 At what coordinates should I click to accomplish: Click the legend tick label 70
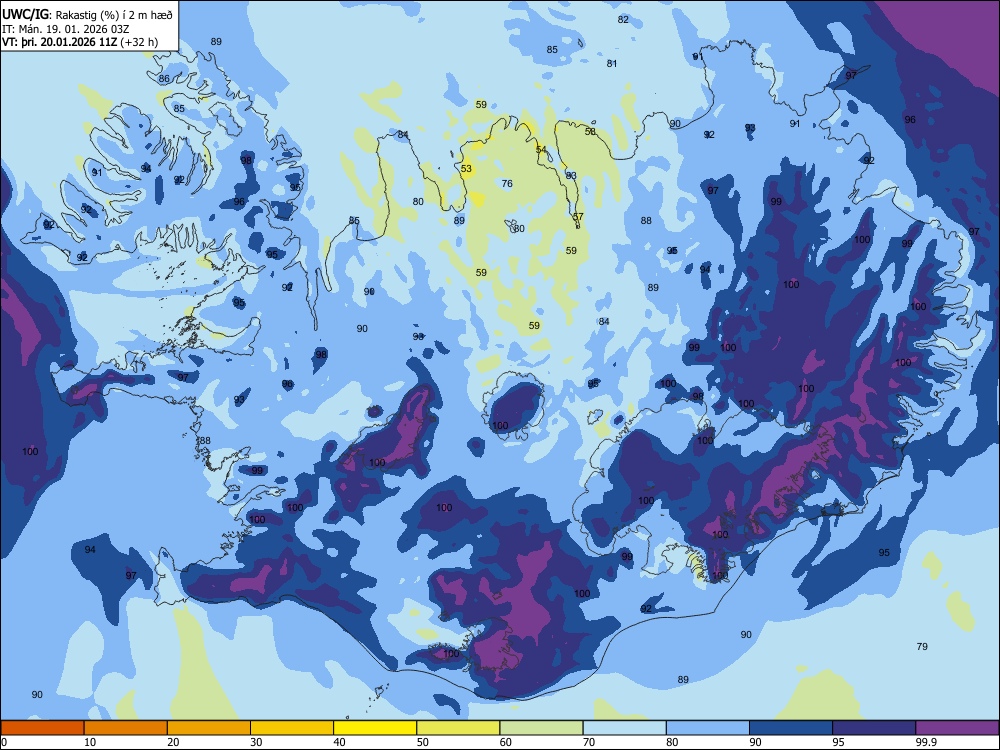(589, 742)
